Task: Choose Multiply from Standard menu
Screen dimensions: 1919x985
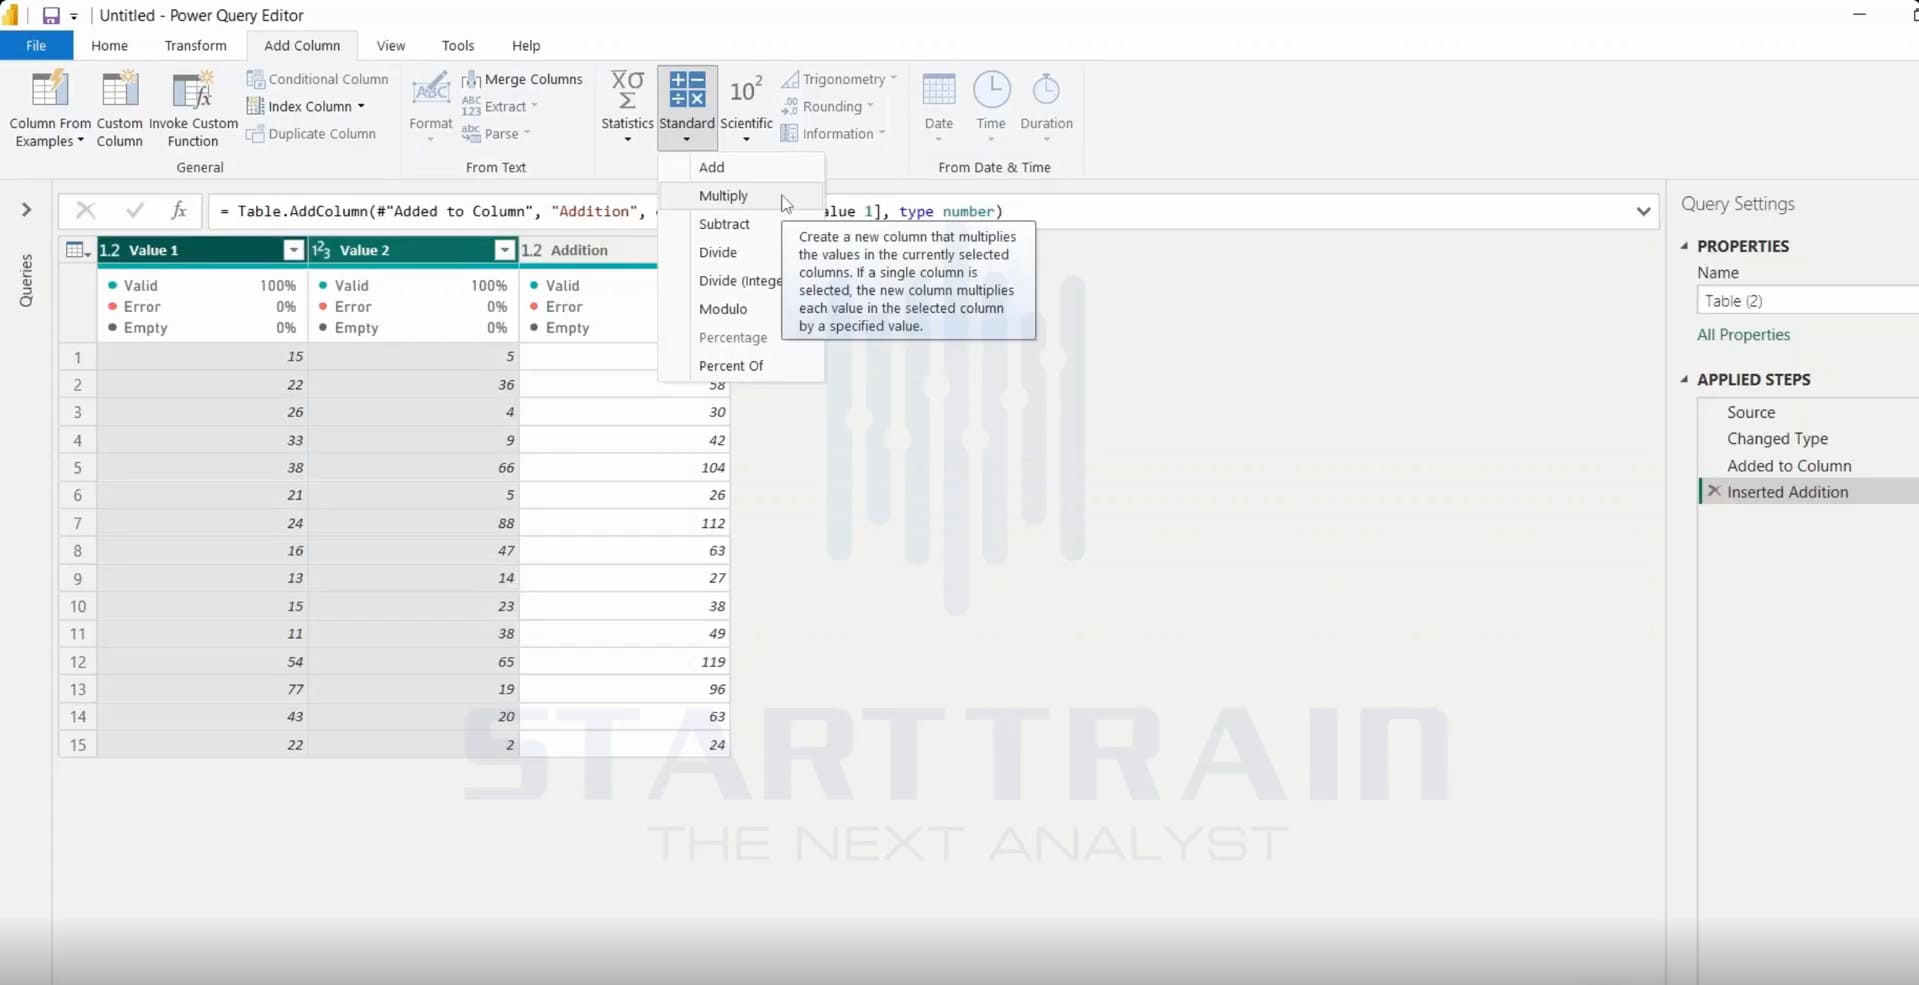Action: [741, 196]
